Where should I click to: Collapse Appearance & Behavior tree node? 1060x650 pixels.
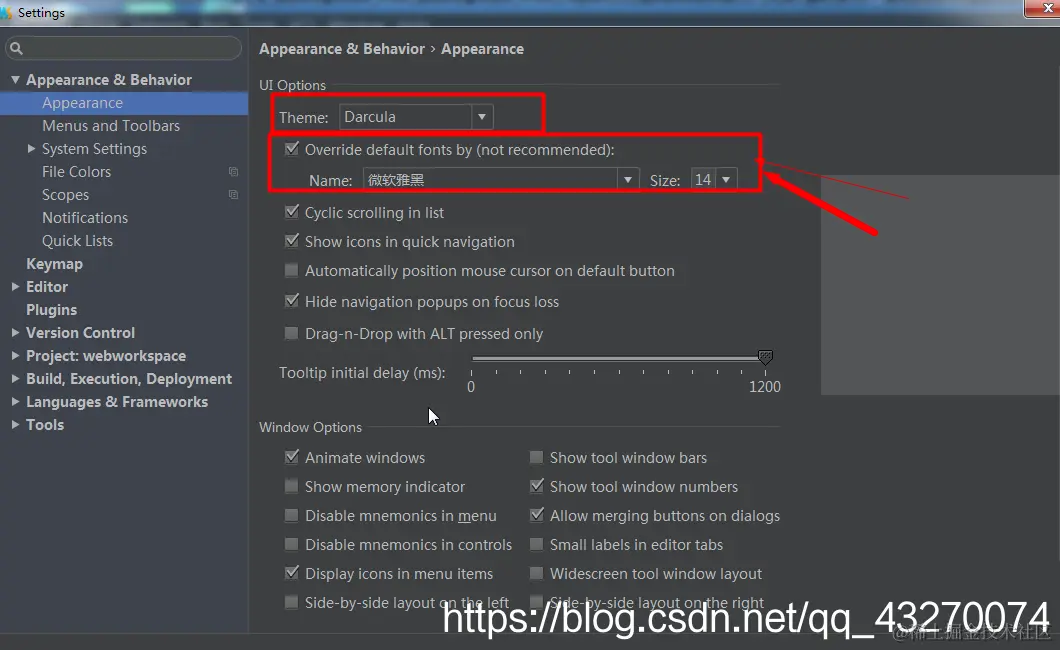tap(15, 80)
